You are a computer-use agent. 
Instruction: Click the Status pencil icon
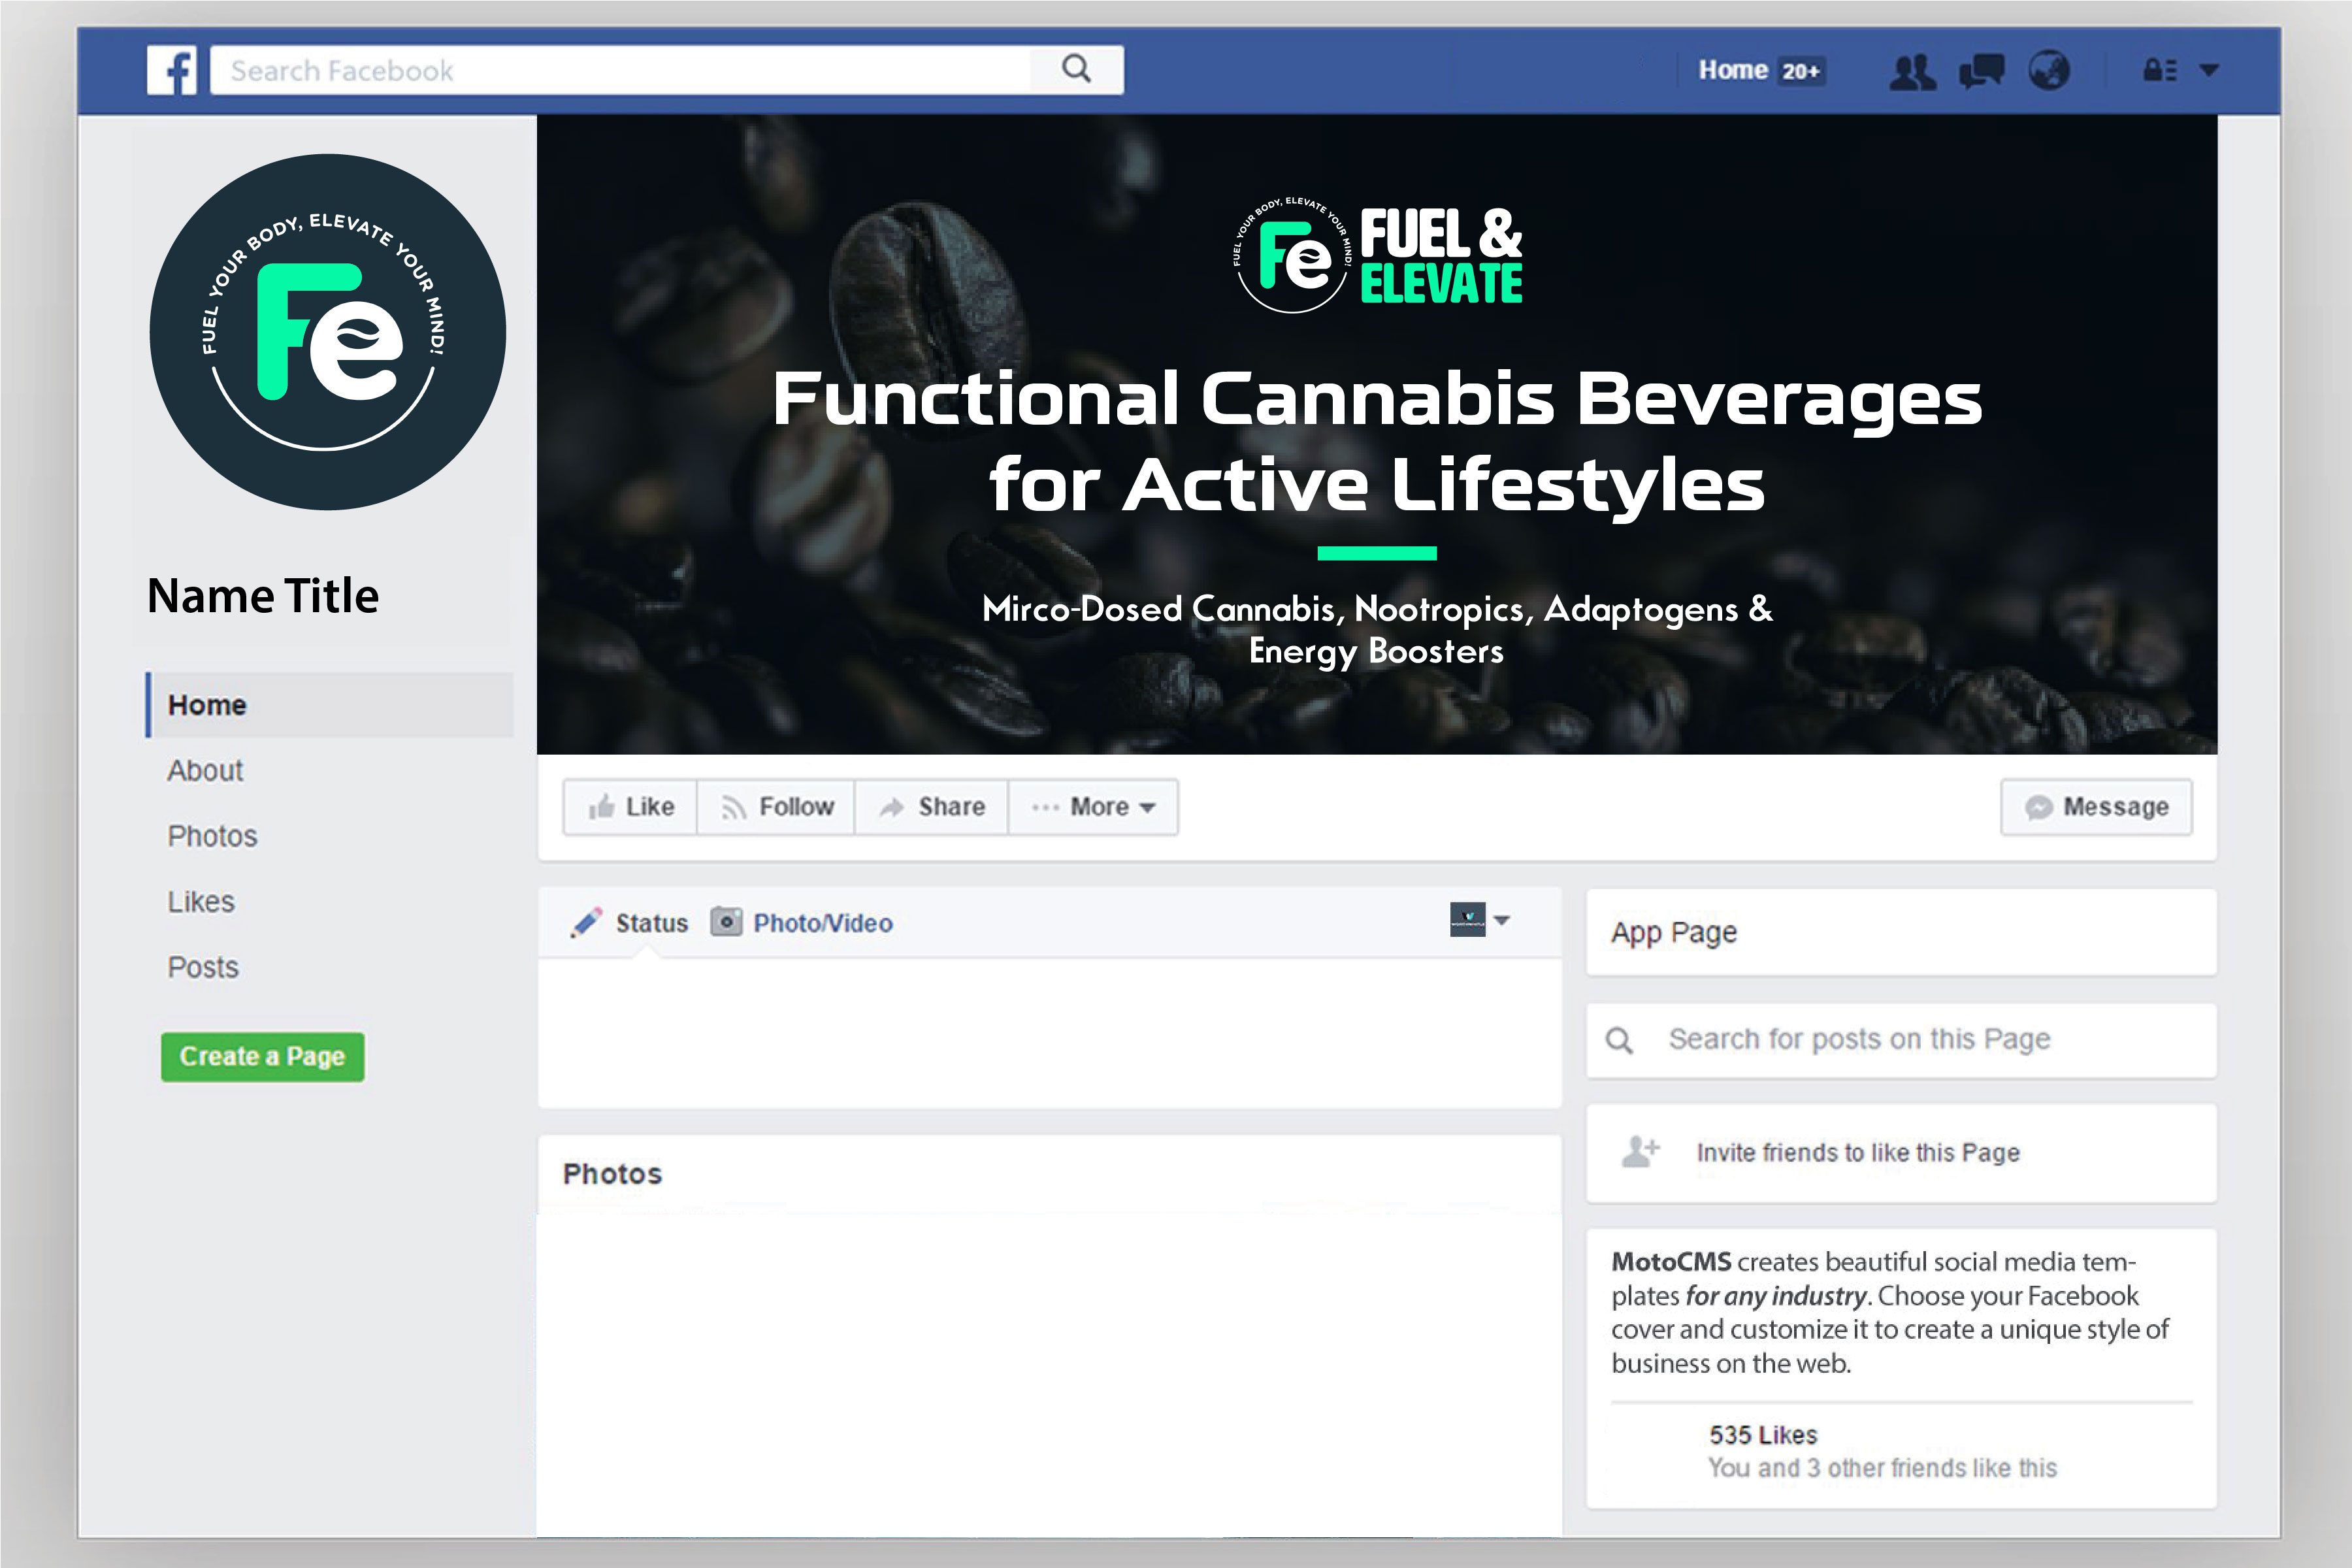(587, 922)
